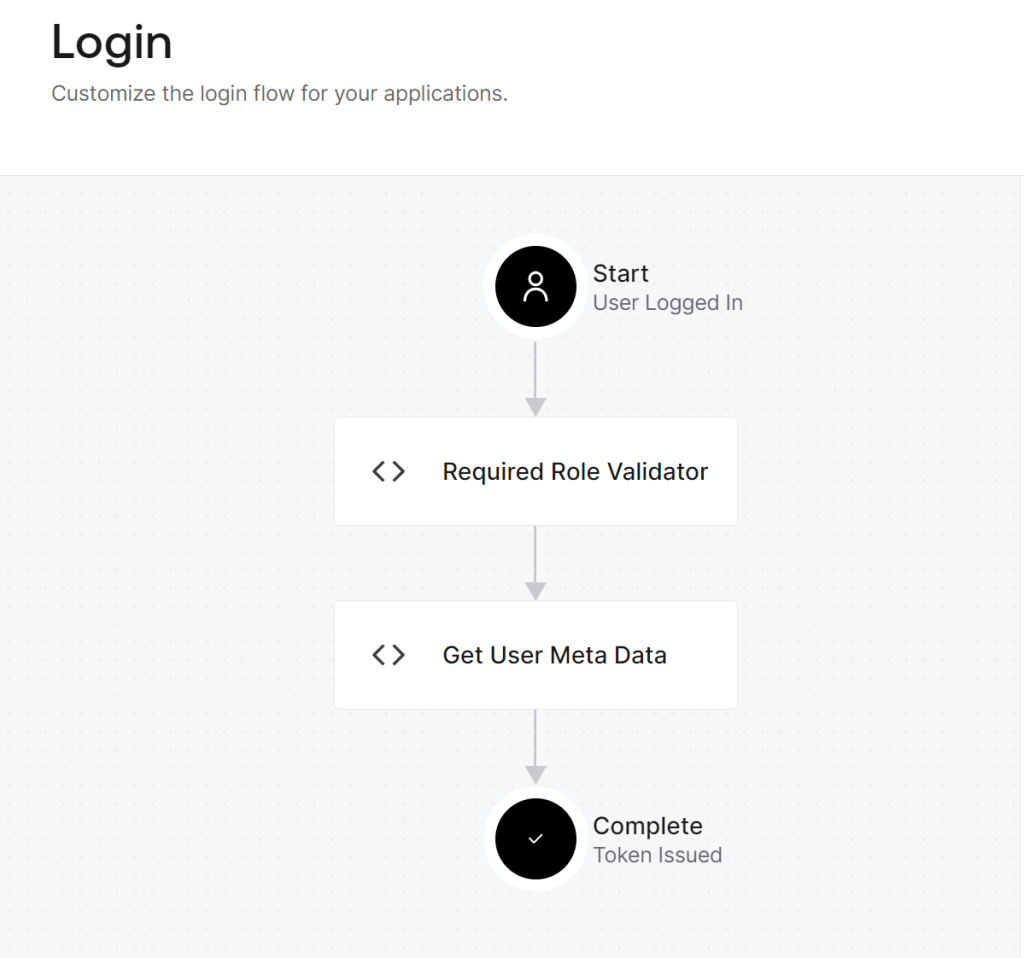Image resolution: width=1024 pixels, height=958 pixels.
Task: Click the "Complete" node label
Action: (x=647, y=826)
